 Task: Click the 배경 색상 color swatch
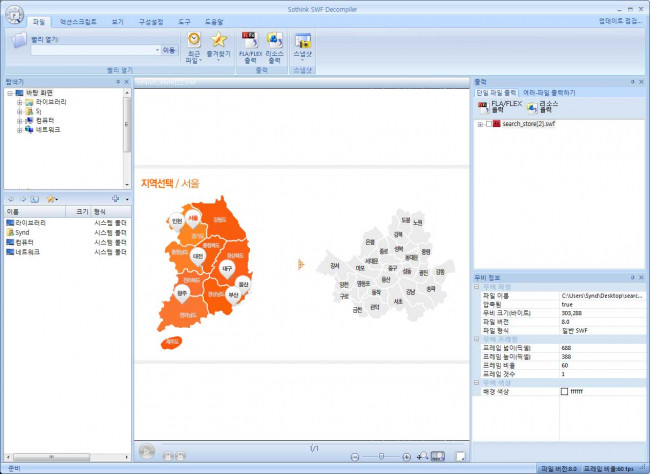564,391
